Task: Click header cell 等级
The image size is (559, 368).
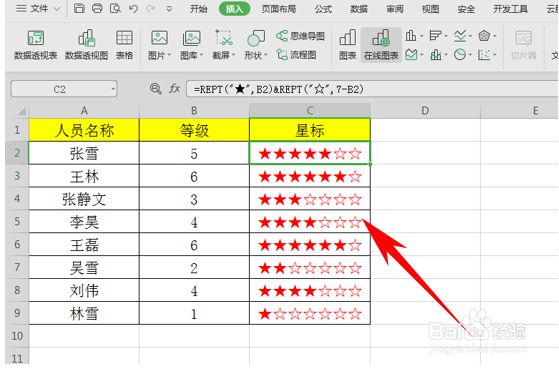Action: (x=194, y=130)
